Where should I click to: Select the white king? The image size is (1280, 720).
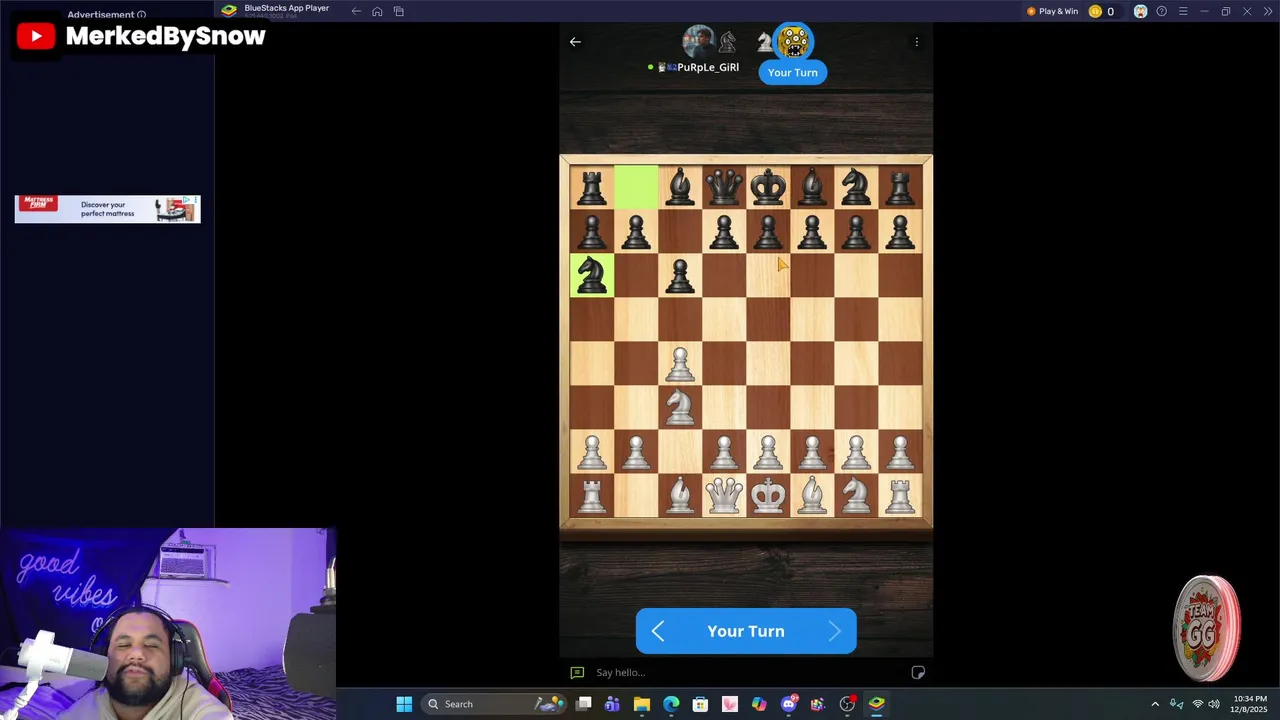tap(768, 495)
